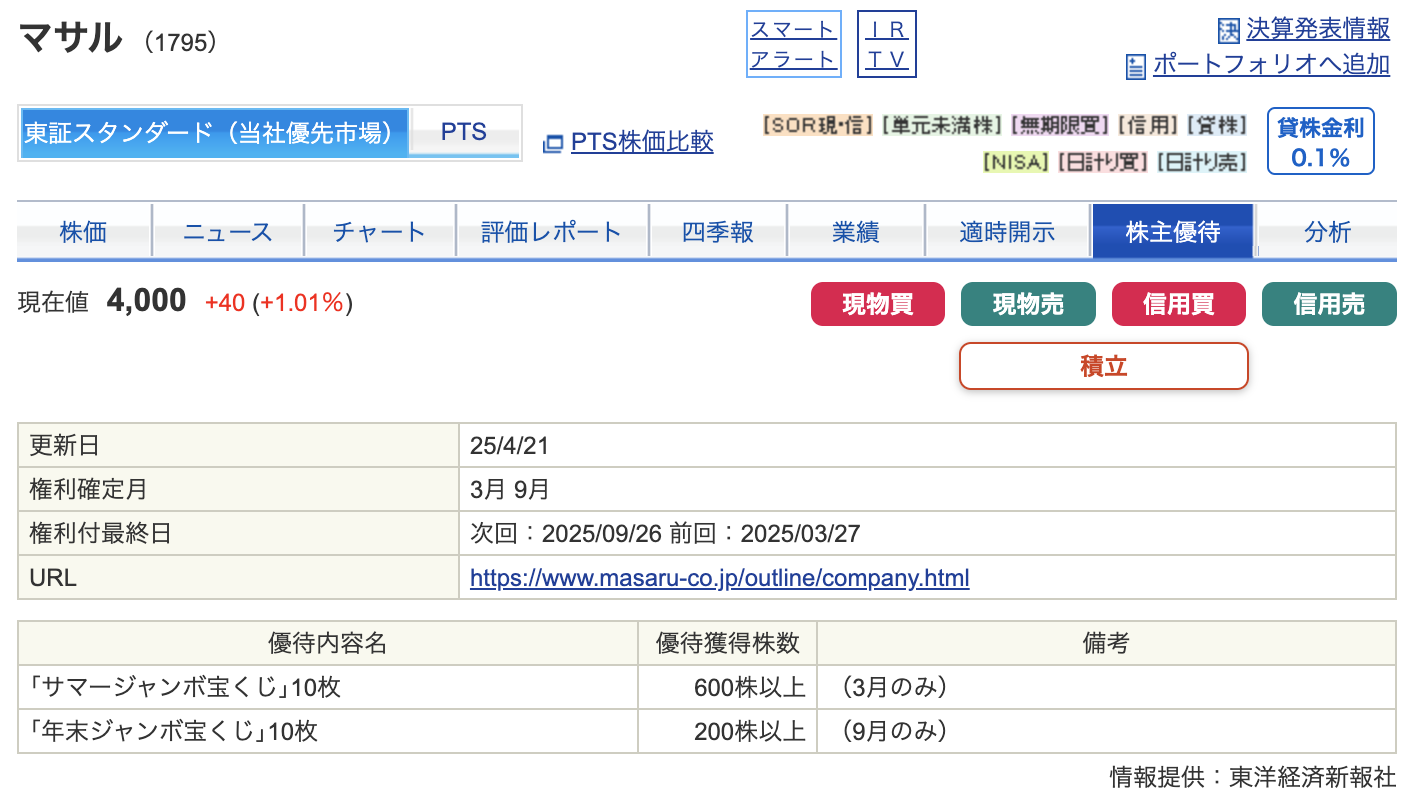Click the 600株以上 cell

tap(728, 688)
